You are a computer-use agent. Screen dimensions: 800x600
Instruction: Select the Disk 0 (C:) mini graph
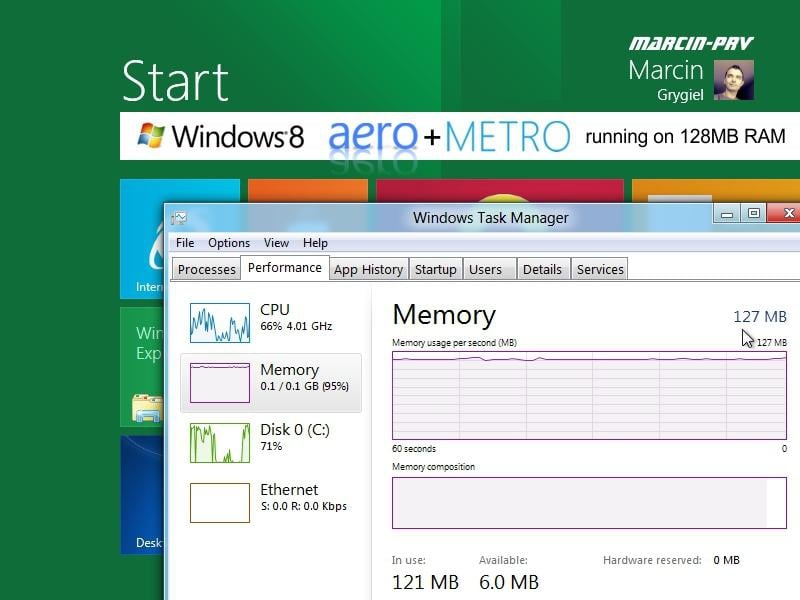(x=220, y=443)
